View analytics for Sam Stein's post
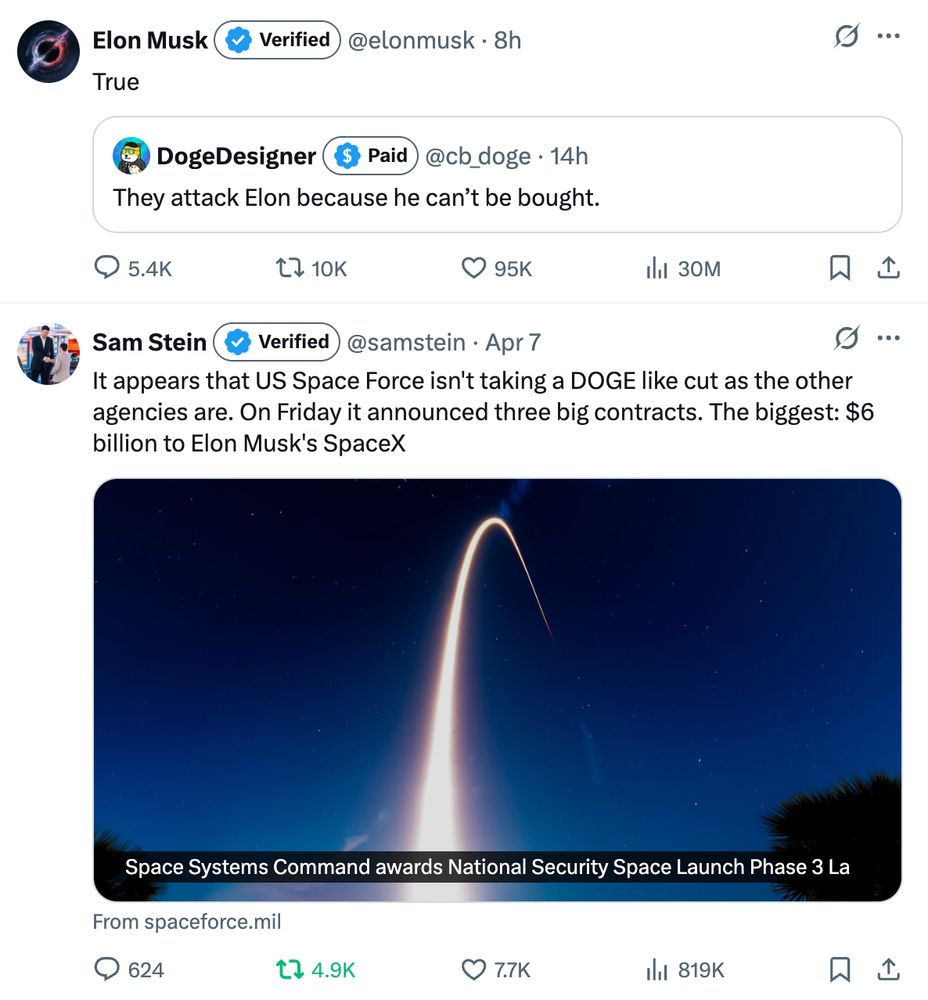Screen dimensions: 928x1000 [657, 969]
